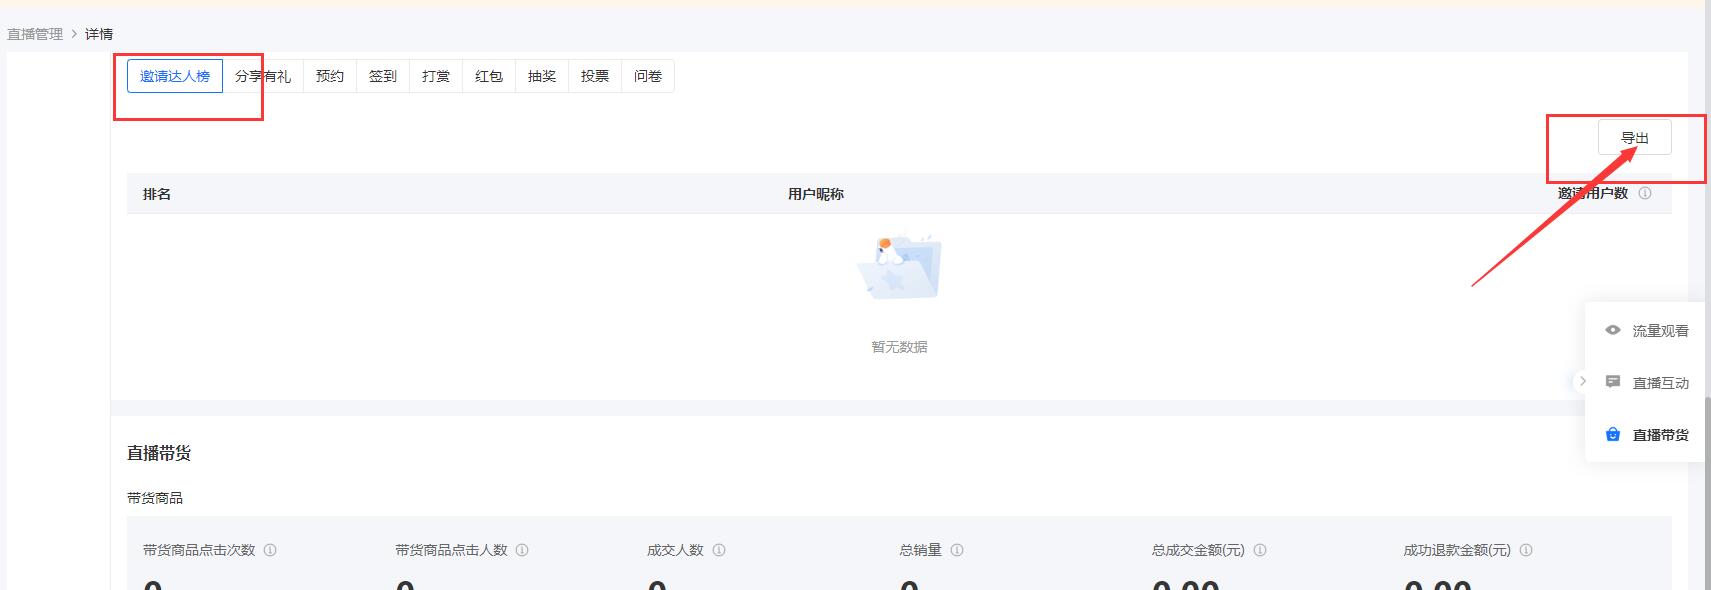1711x590 pixels.
Task: Select the 问卷 tab
Action: pos(648,76)
